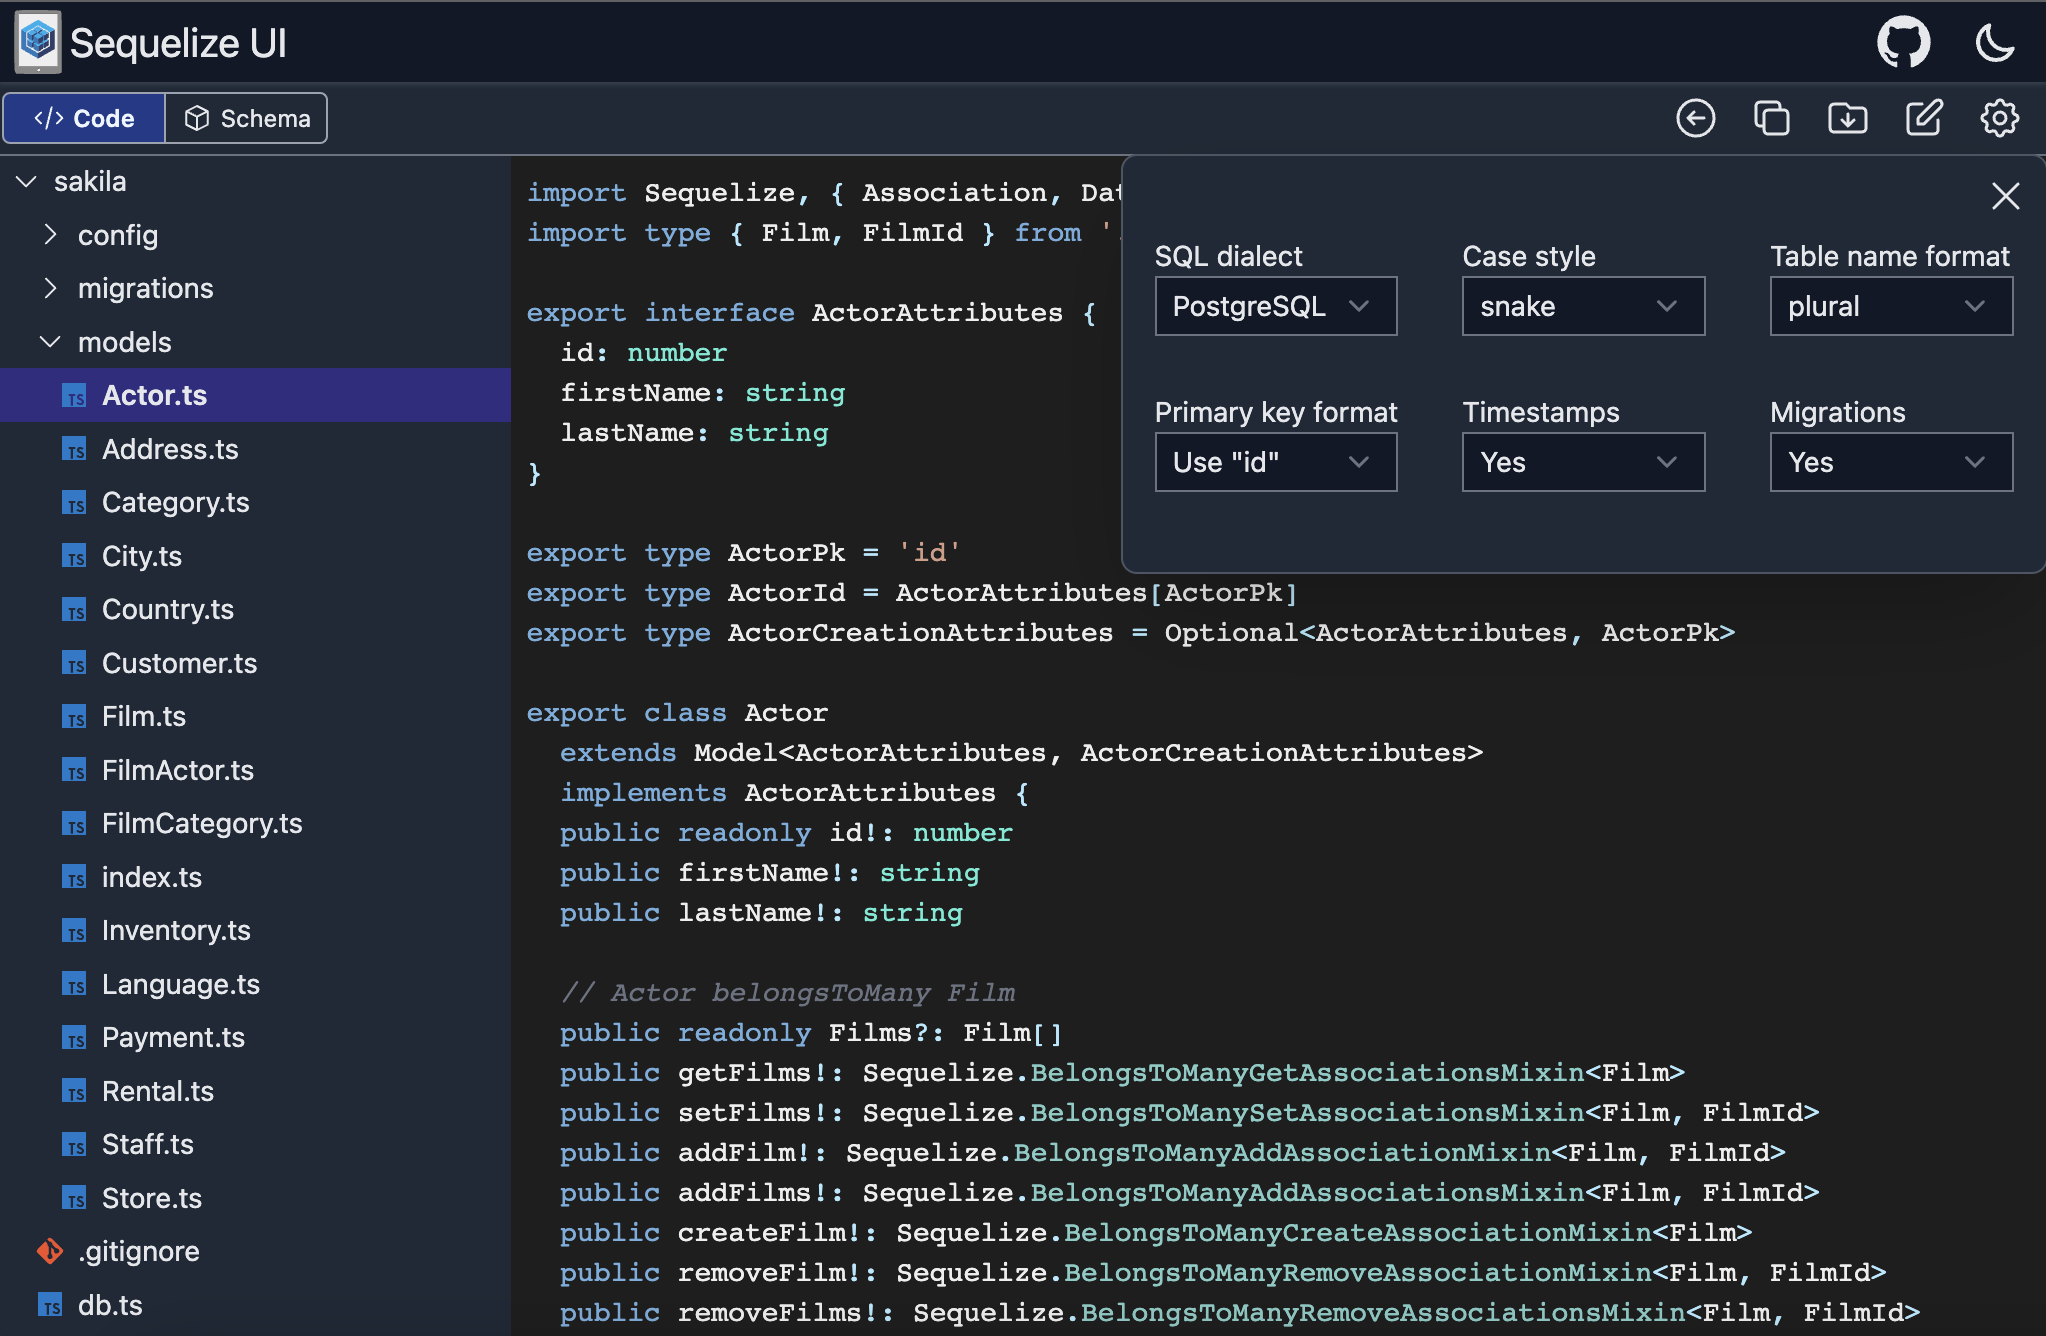Click the back navigation arrow icon

pos(1697,118)
